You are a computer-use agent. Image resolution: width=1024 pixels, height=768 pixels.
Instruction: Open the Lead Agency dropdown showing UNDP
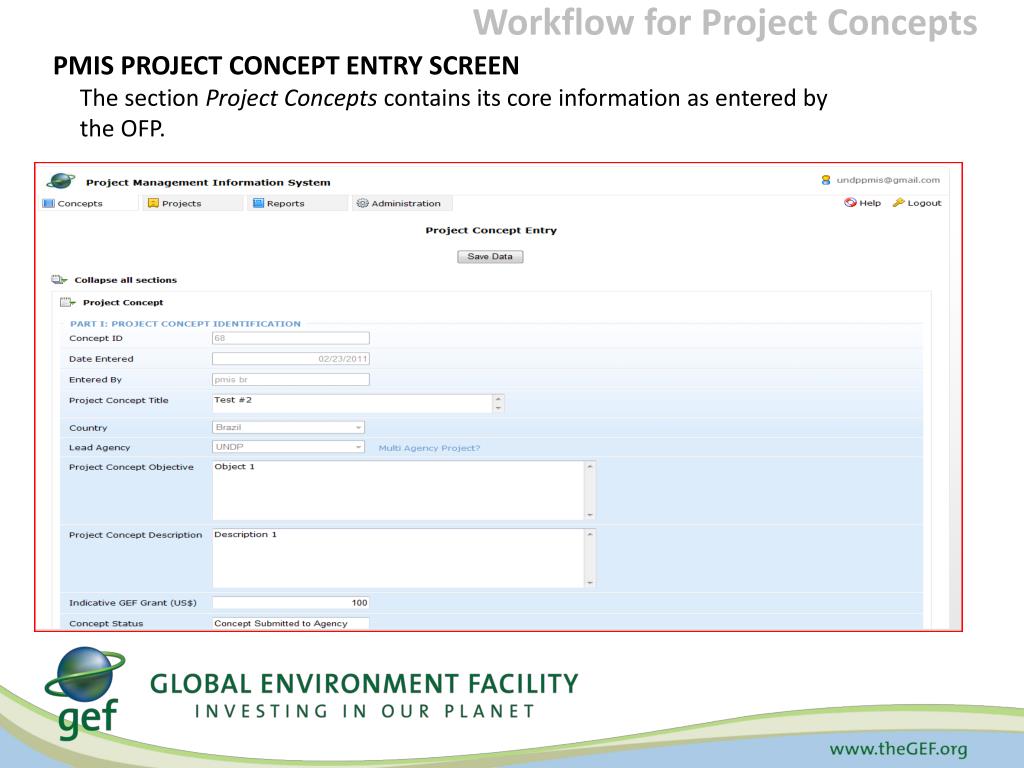pos(288,447)
